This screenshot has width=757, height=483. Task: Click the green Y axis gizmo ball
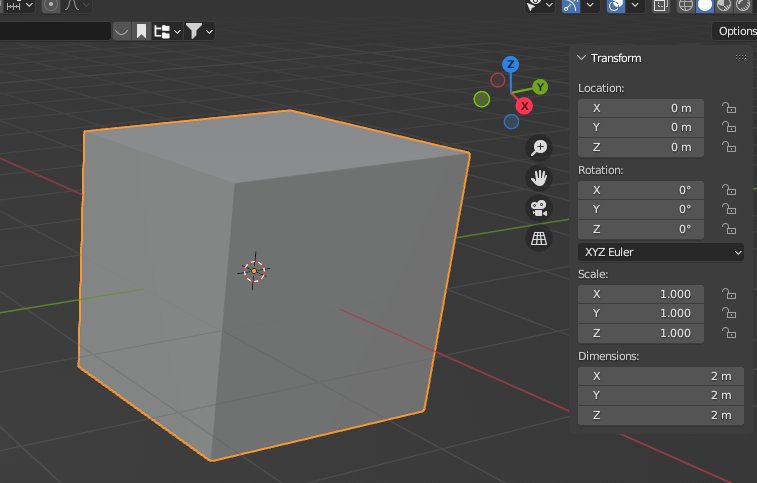(x=539, y=87)
